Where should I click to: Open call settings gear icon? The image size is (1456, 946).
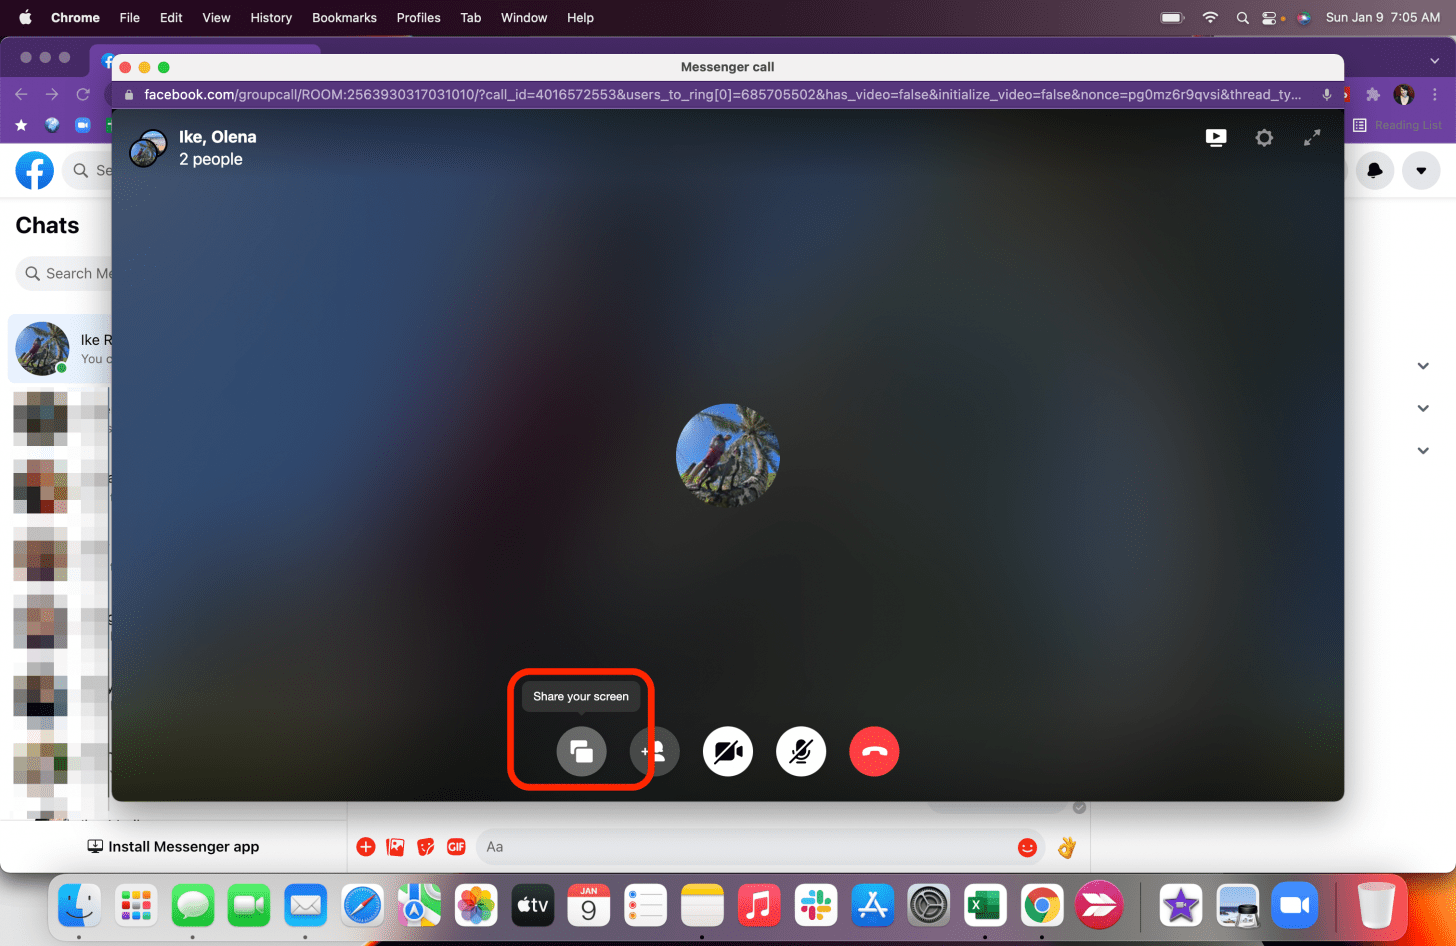(x=1264, y=138)
